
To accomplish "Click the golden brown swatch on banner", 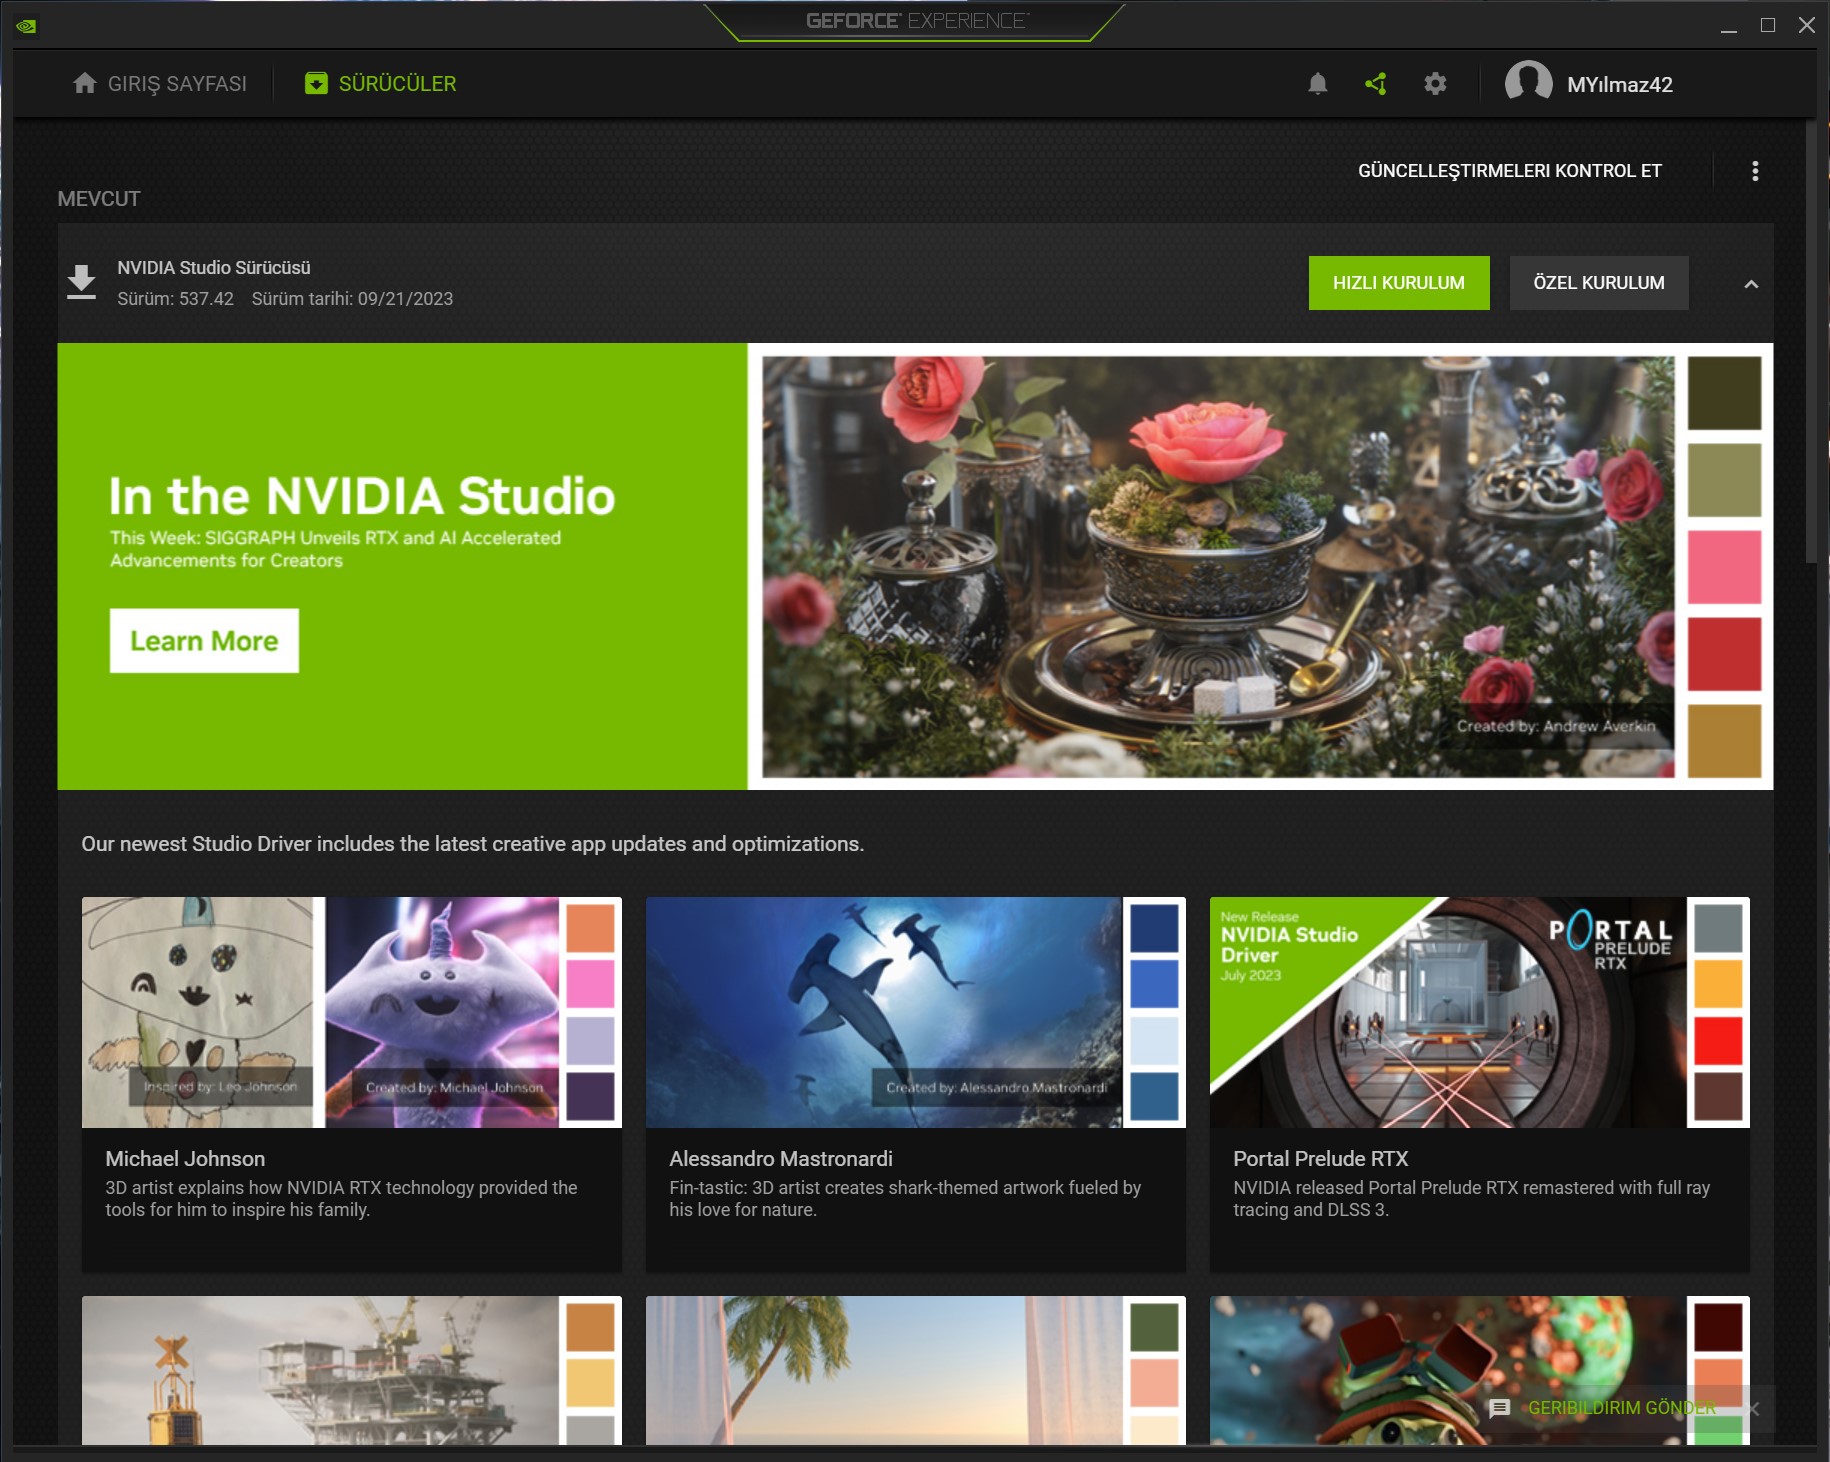I will [1724, 741].
